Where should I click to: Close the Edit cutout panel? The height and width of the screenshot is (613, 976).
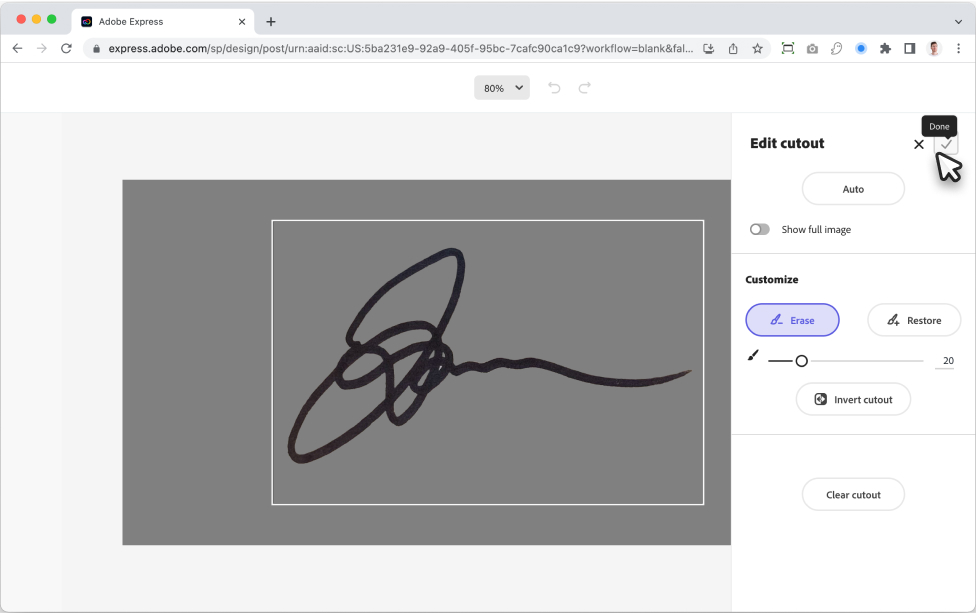(919, 144)
